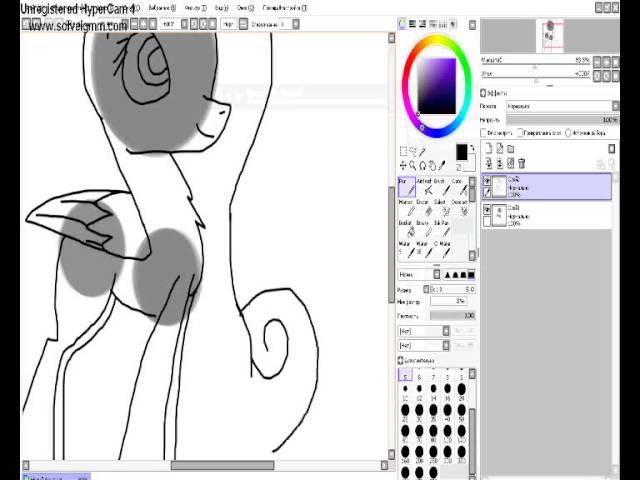The width and height of the screenshot is (640, 480).
Task: Open the color panel options dropdown
Action: 472,25
